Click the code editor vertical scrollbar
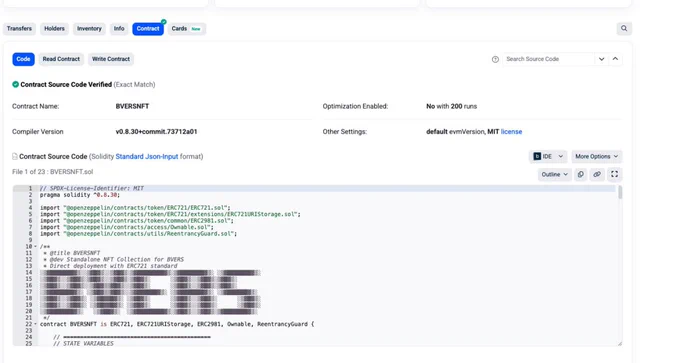 coord(620,192)
